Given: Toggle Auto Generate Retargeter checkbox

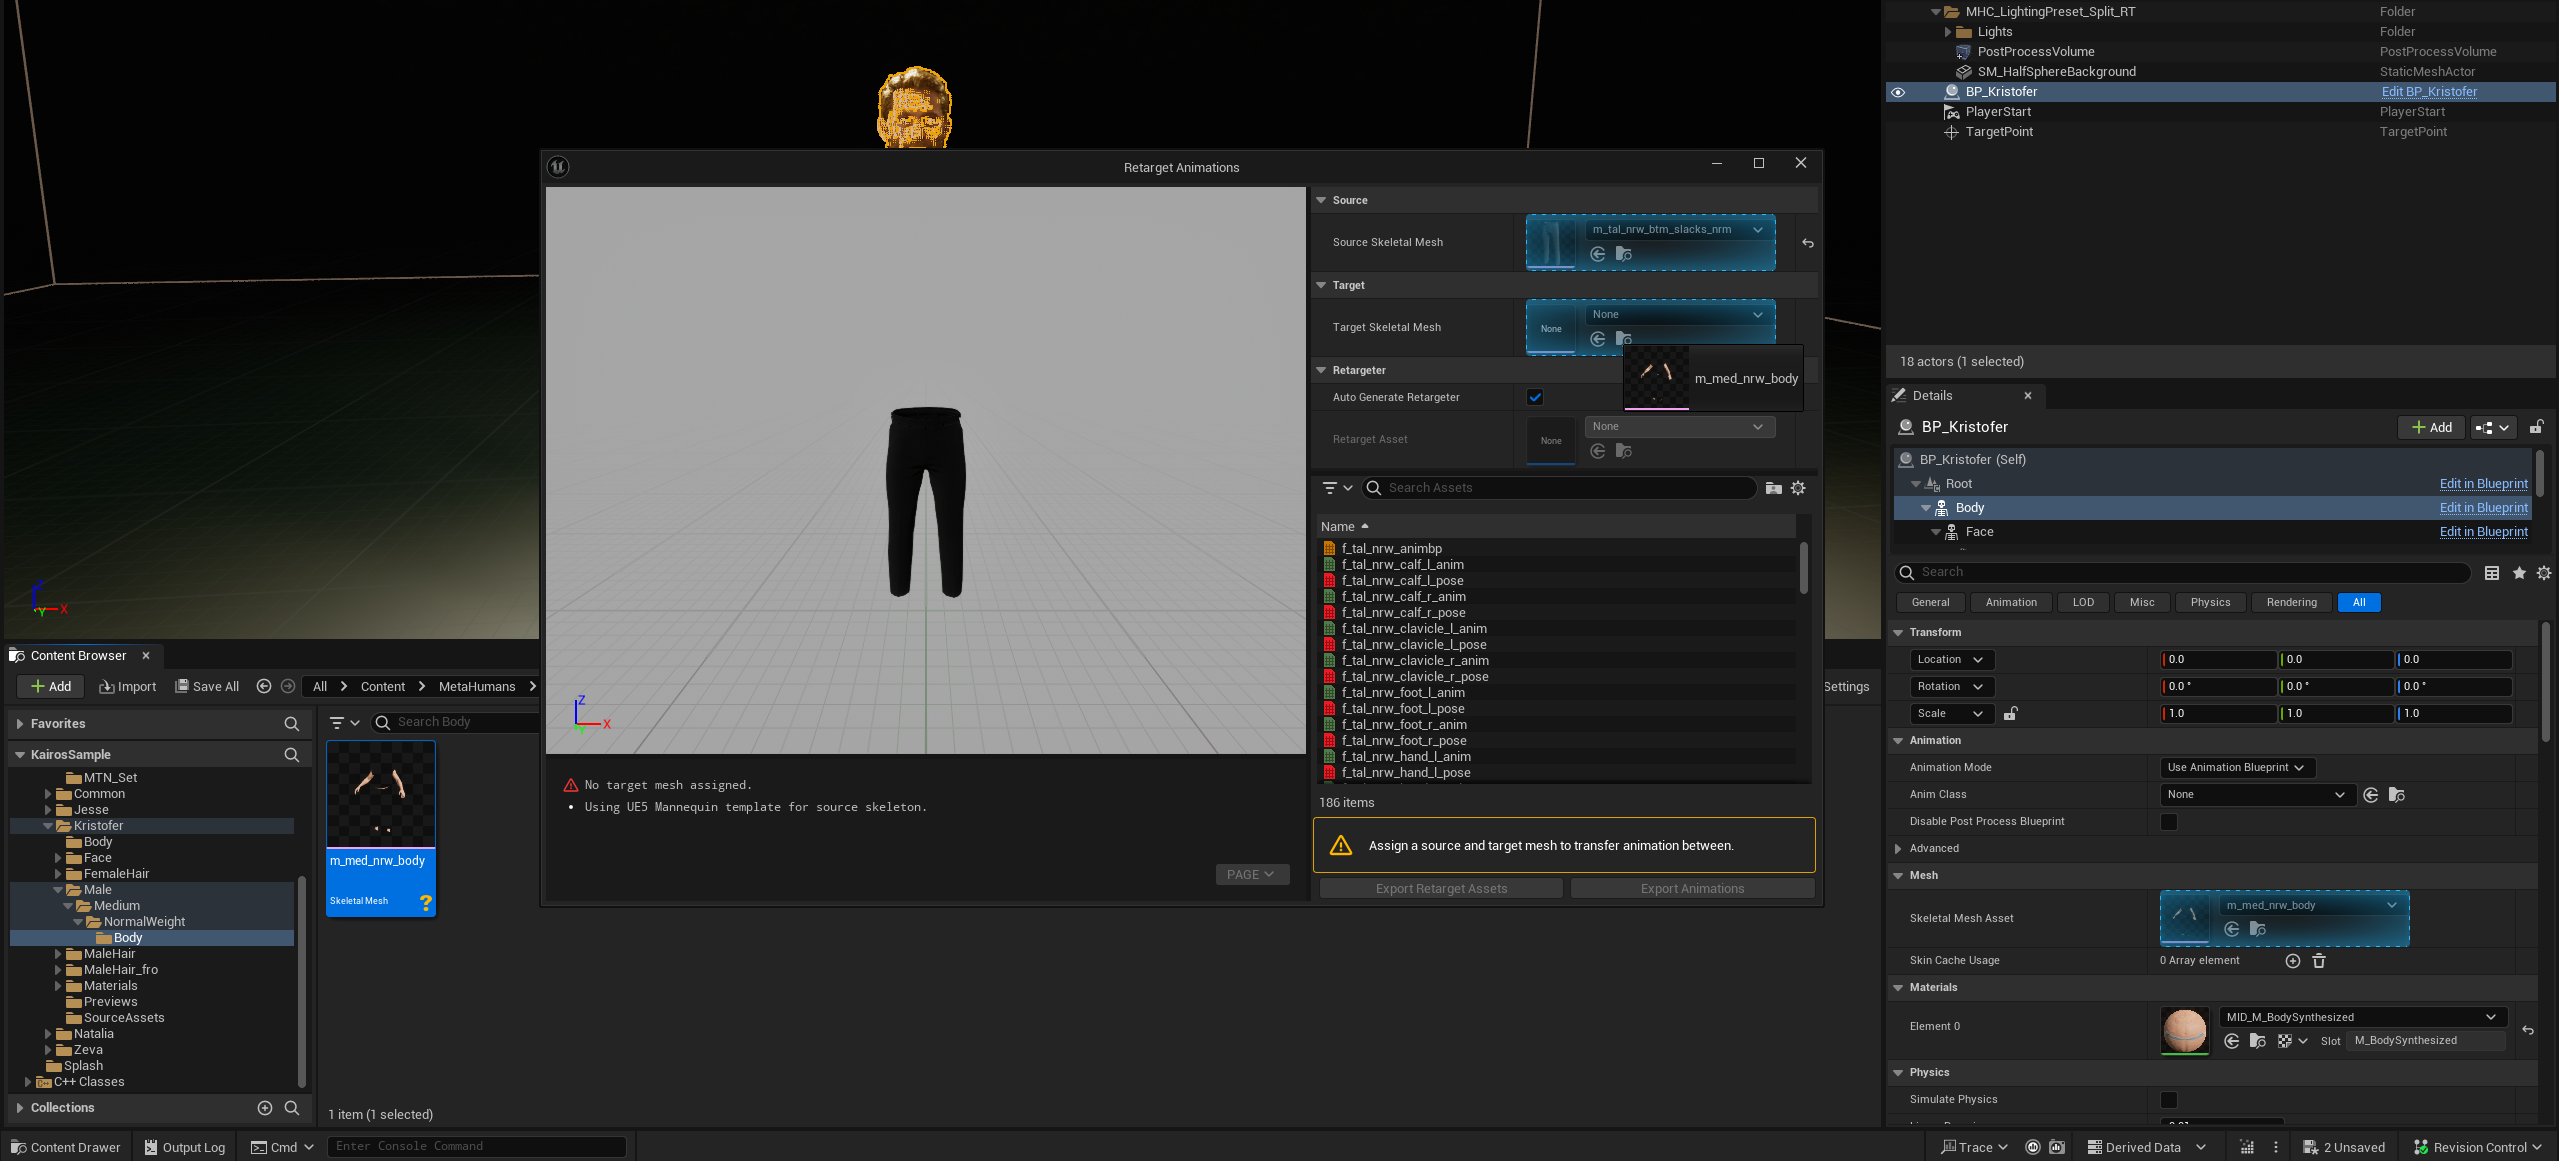Looking at the screenshot, I should [x=1534, y=395].
